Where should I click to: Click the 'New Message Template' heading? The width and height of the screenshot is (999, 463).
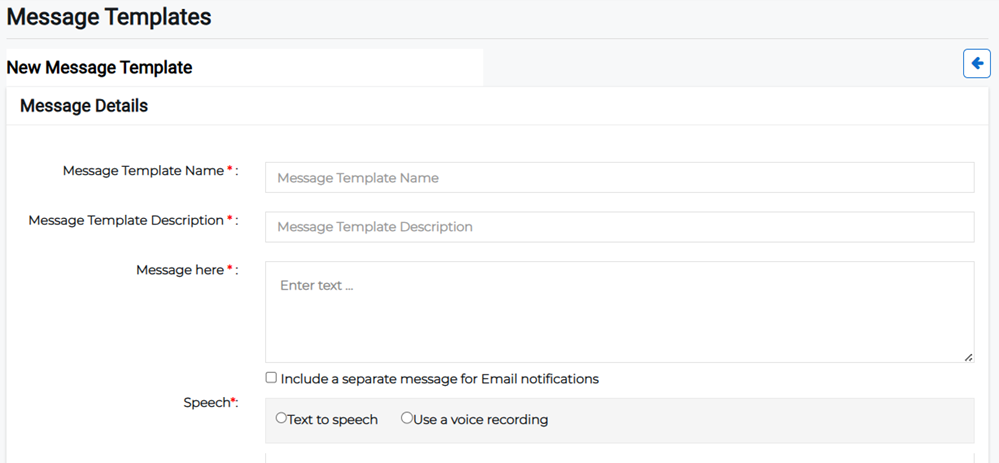tap(99, 67)
